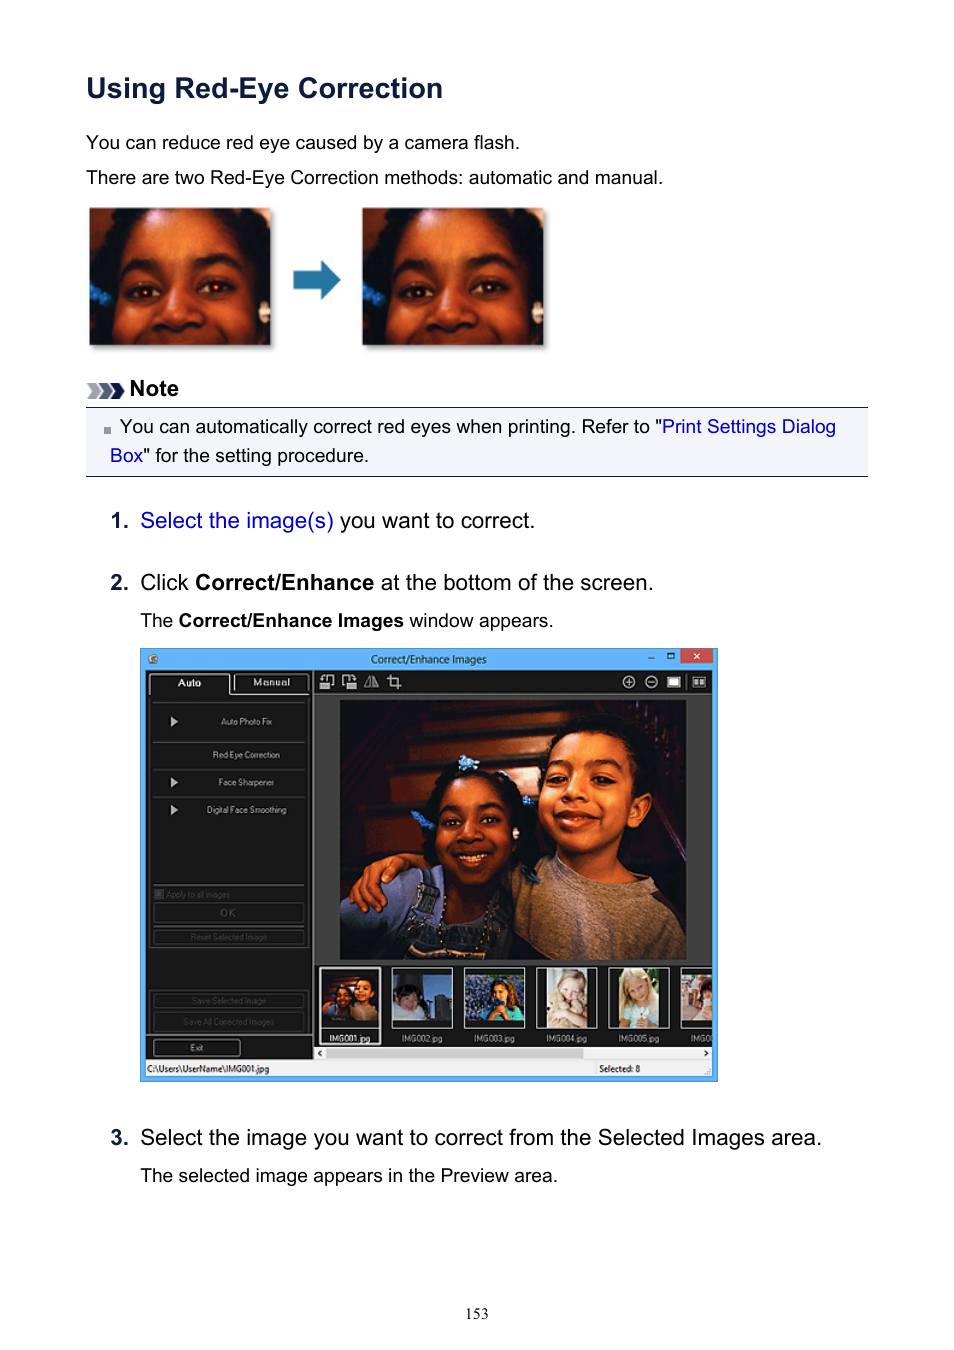
Task: Close the Correct/Enhance Images window
Action: (x=697, y=656)
